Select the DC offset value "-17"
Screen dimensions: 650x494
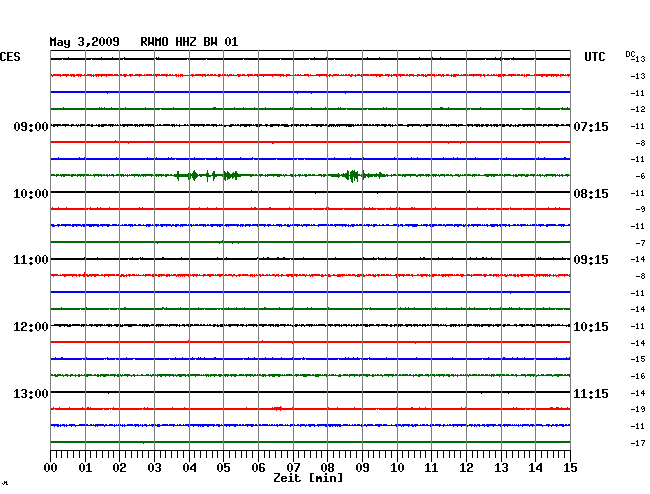click(x=638, y=443)
